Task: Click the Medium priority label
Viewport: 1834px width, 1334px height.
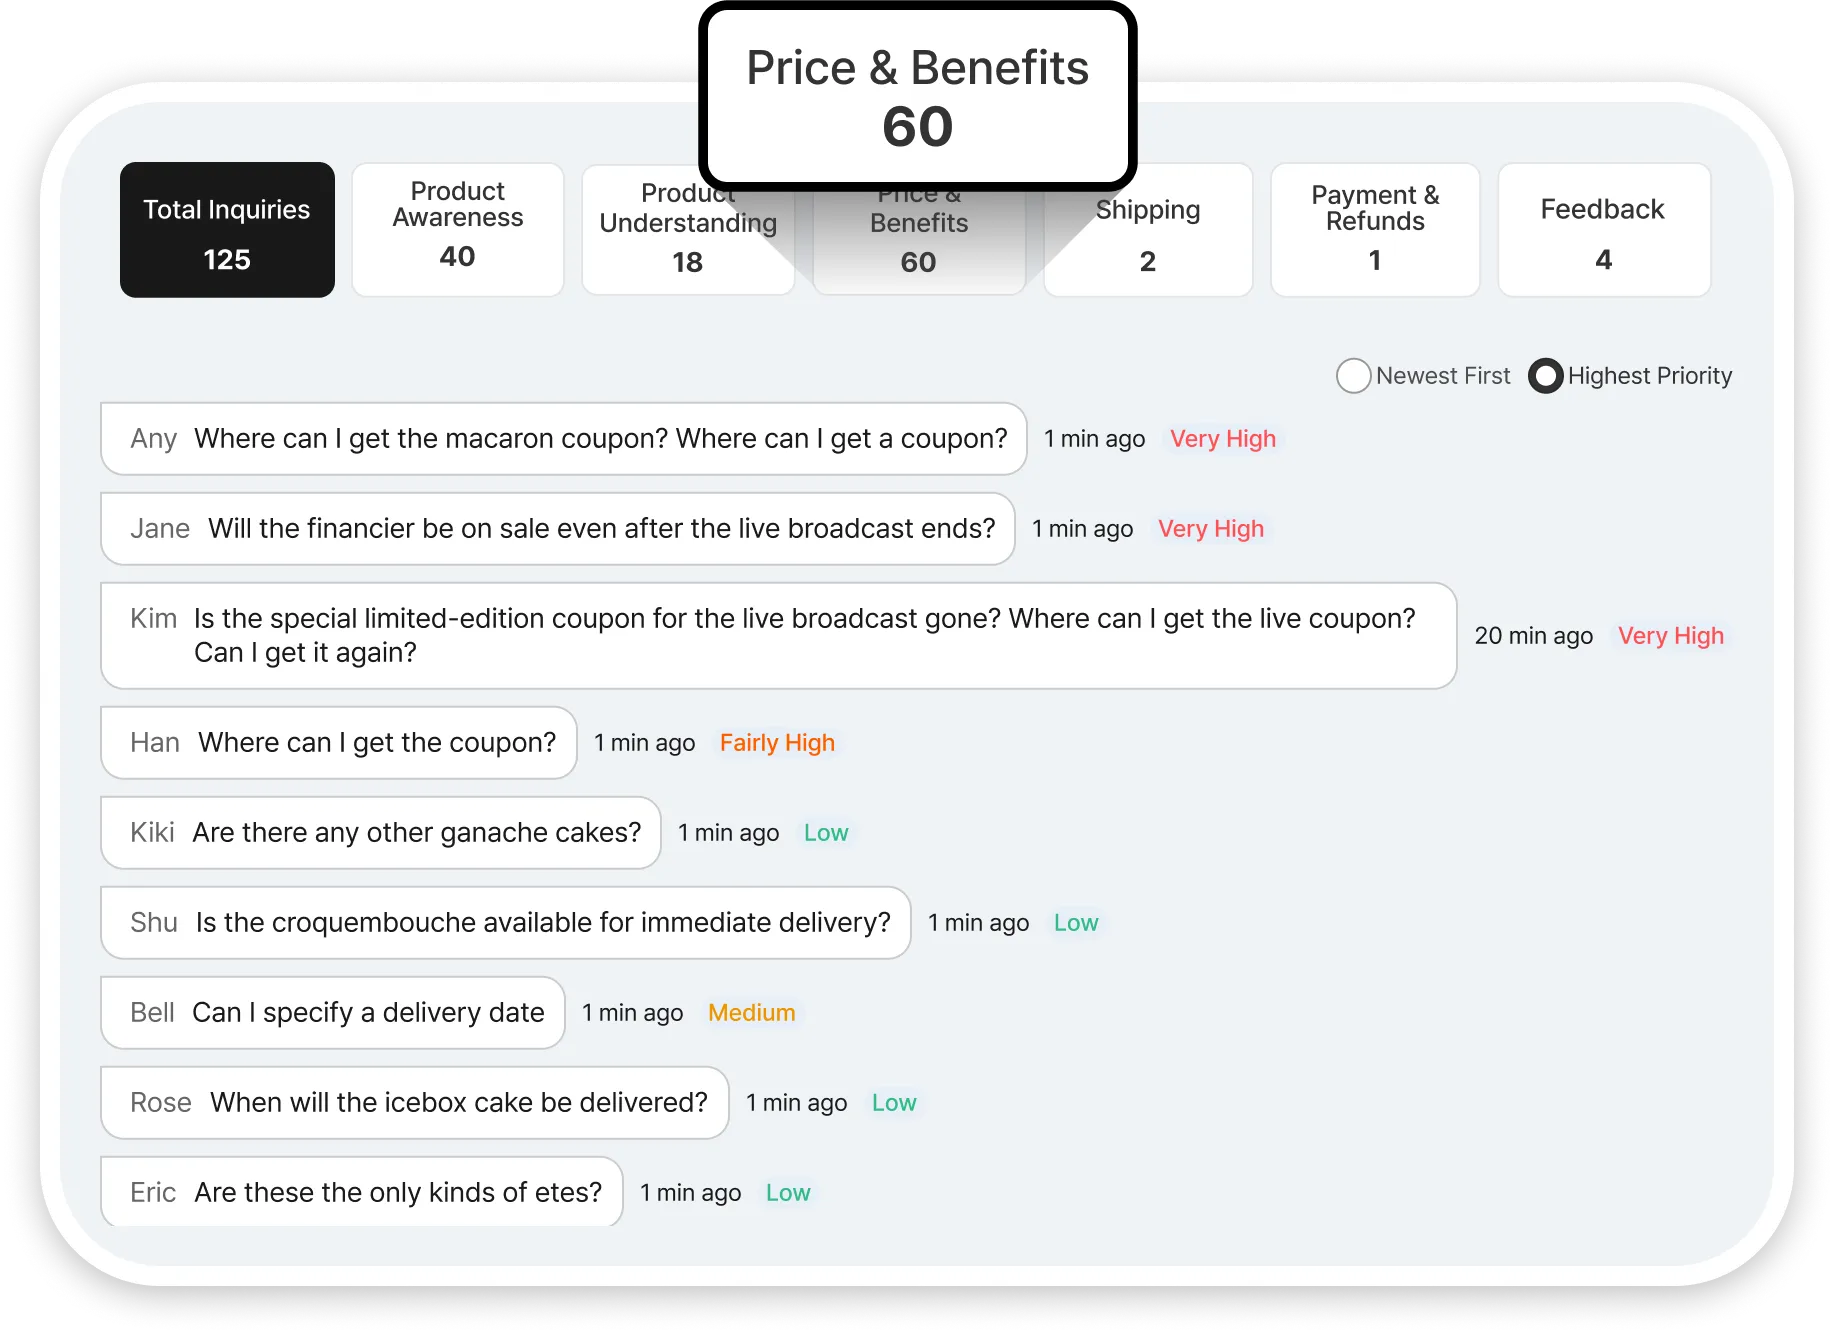Action: pyautogui.click(x=751, y=1013)
